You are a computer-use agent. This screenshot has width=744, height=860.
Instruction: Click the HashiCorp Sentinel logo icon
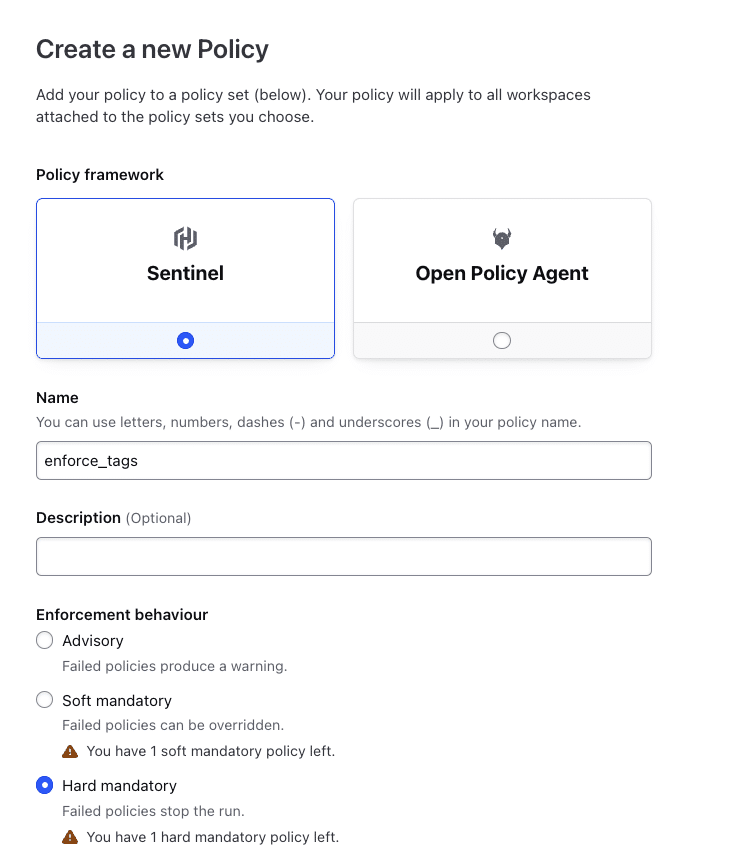pyautogui.click(x=185, y=239)
